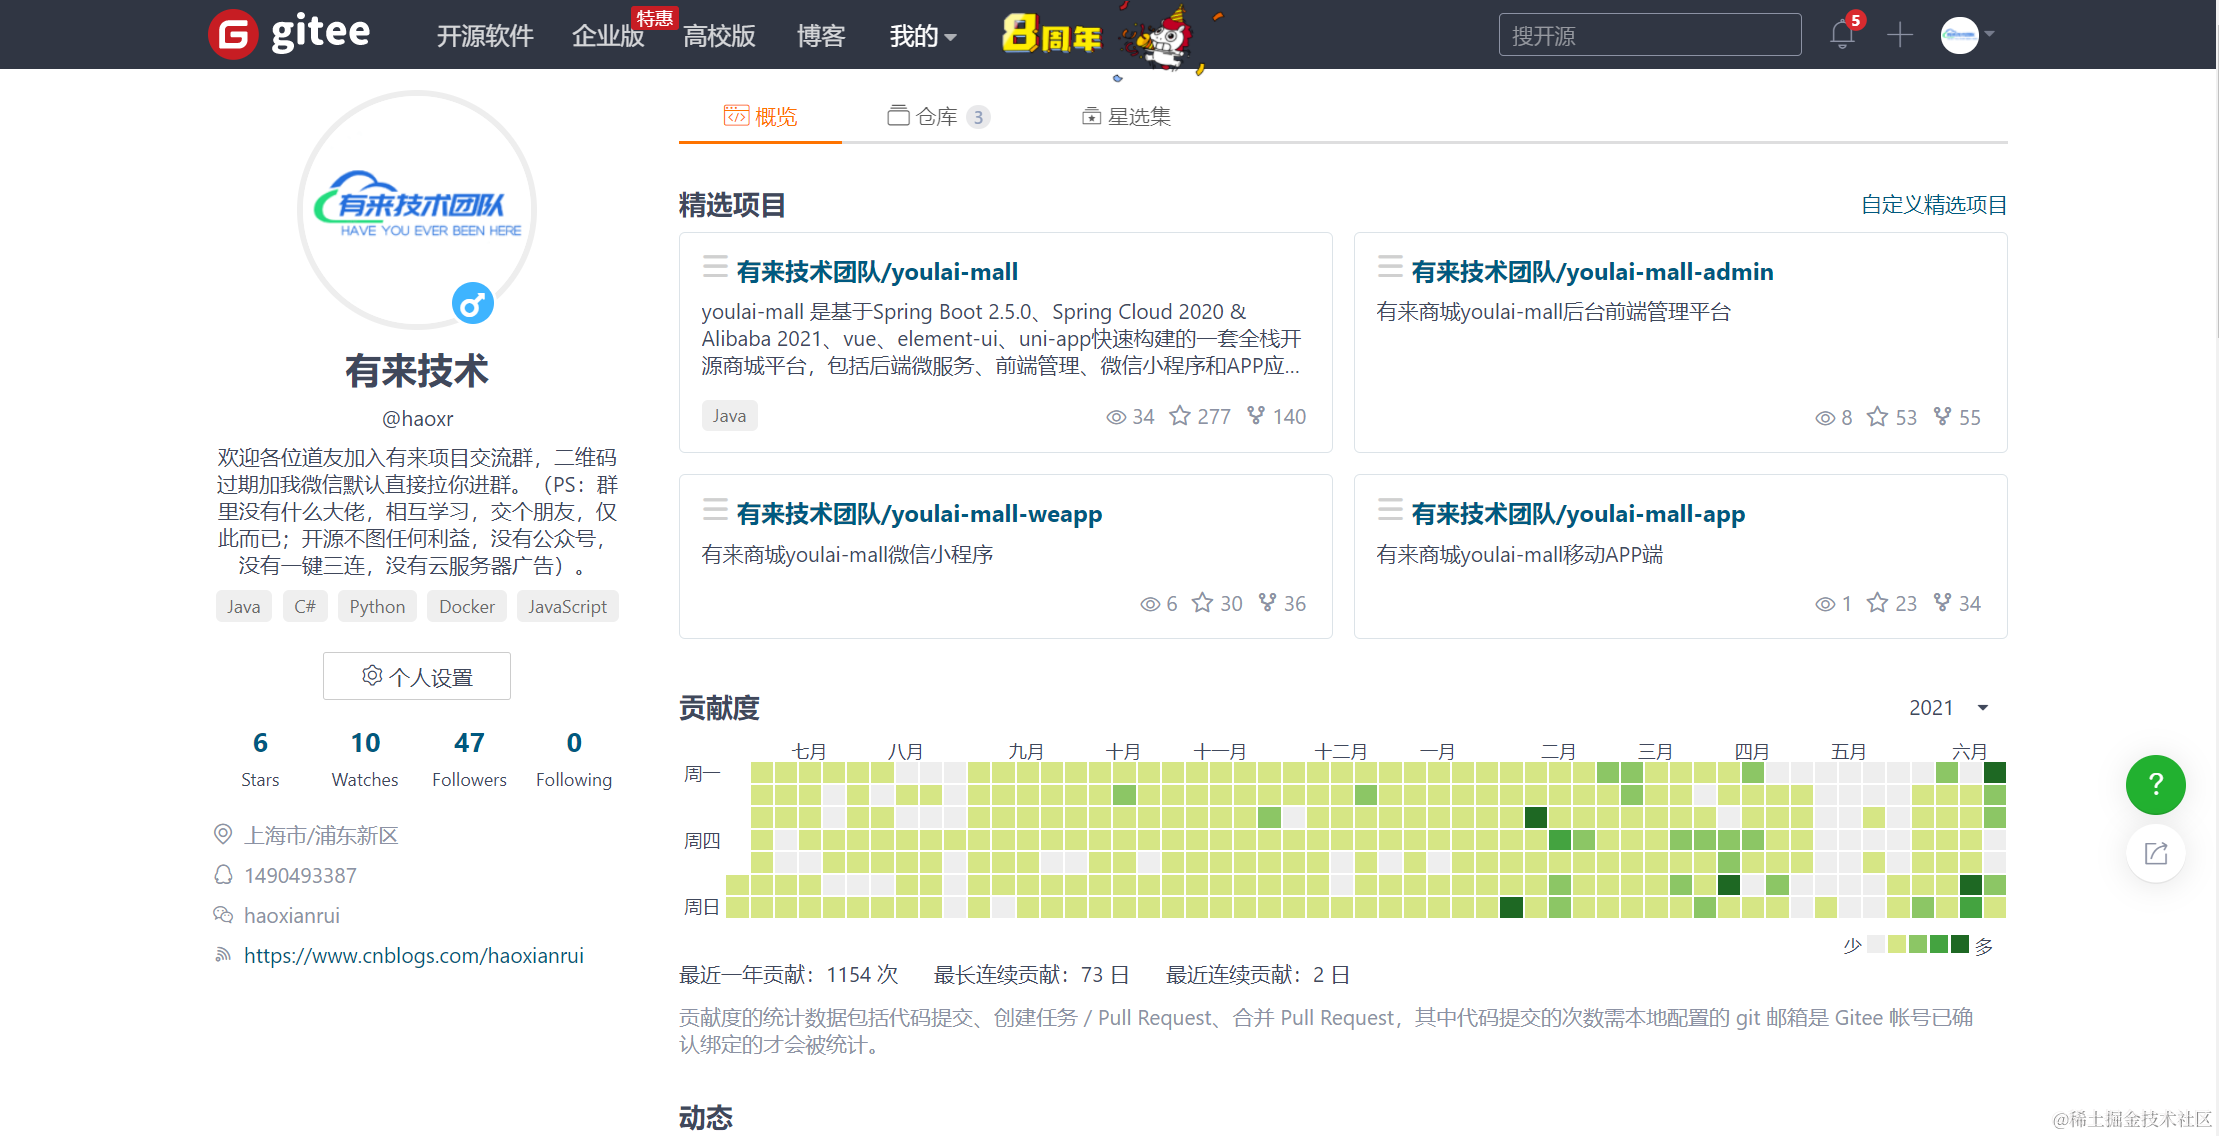Click the star icon on youlai-mall card
Screen dimensions: 2219x1136
(1180, 416)
